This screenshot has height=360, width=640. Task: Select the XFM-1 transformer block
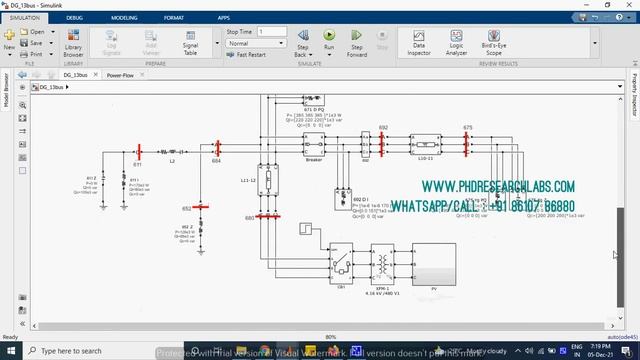pos(382,264)
